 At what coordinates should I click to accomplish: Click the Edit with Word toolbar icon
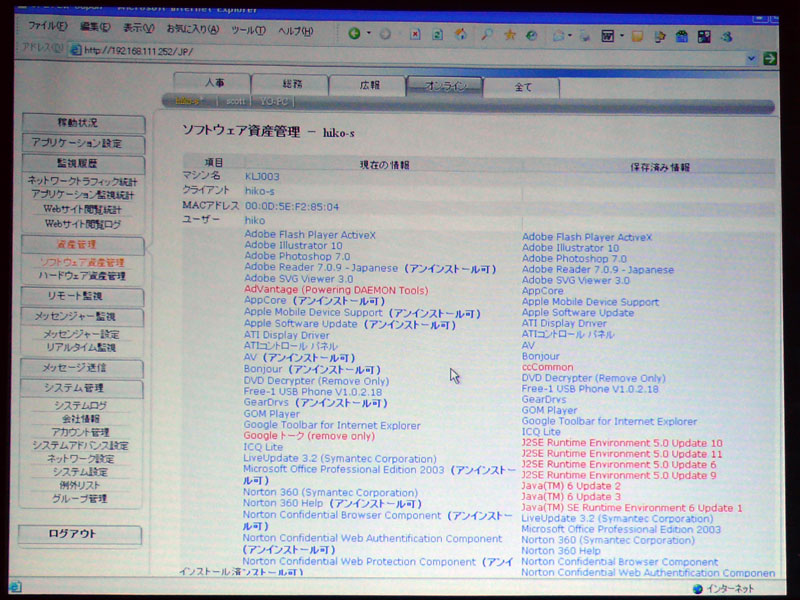point(607,36)
